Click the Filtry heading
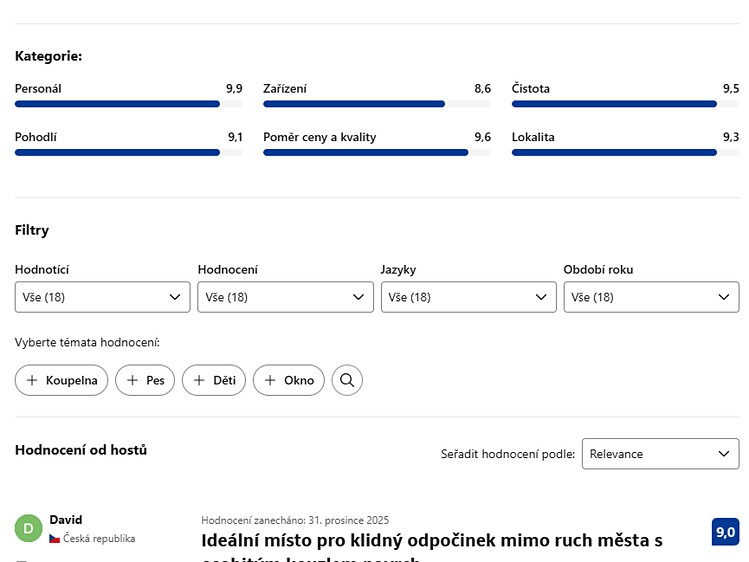Viewport: 749px width, 562px height. [32, 230]
